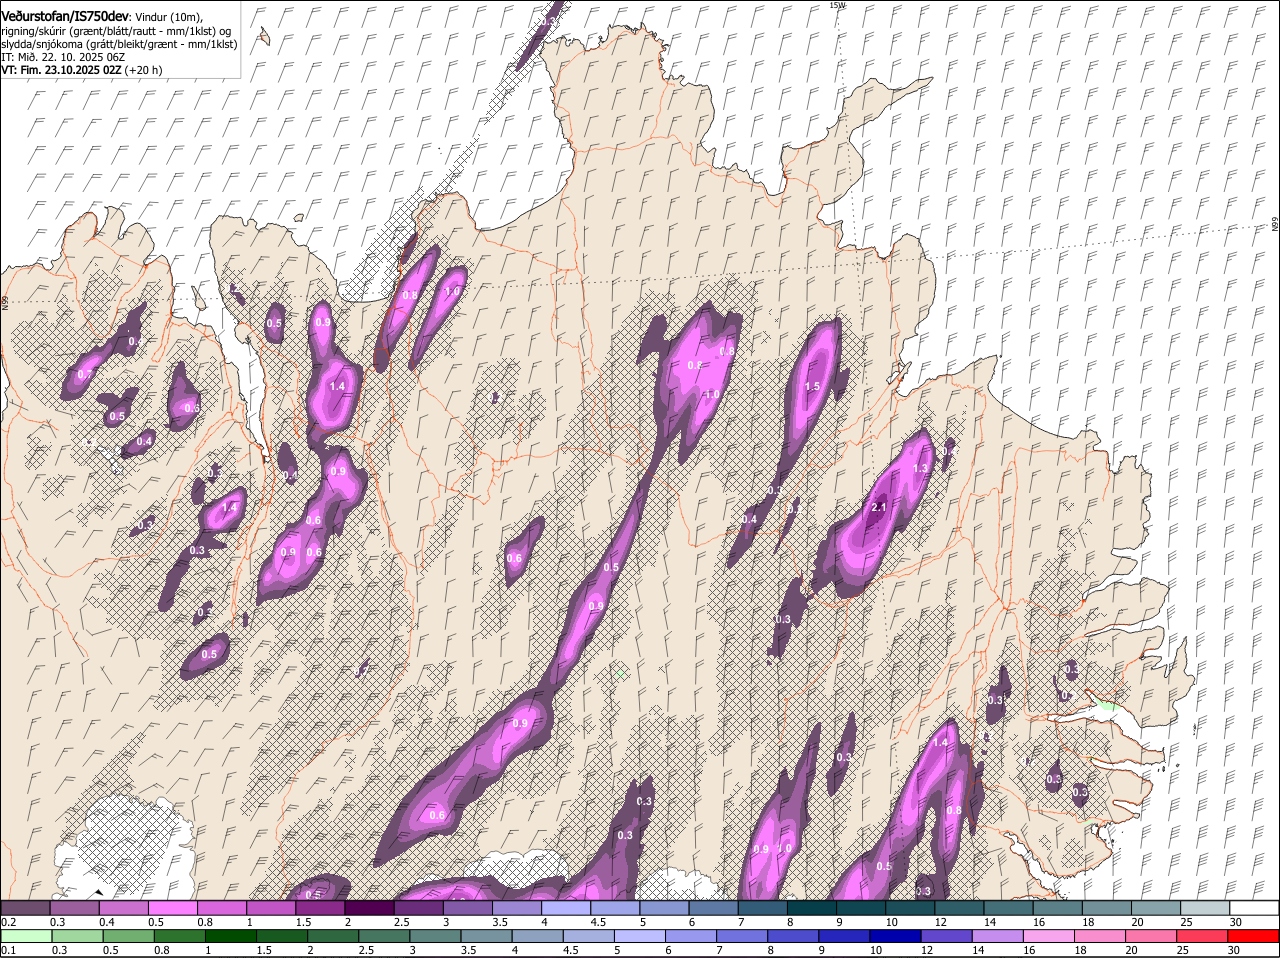Pick the darkest green rain swatch between 1 and 1.5

(x=231, y=937)
